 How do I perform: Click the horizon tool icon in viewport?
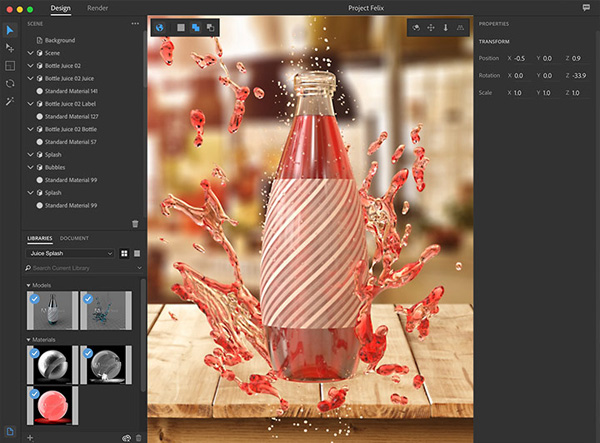(460, 28)
